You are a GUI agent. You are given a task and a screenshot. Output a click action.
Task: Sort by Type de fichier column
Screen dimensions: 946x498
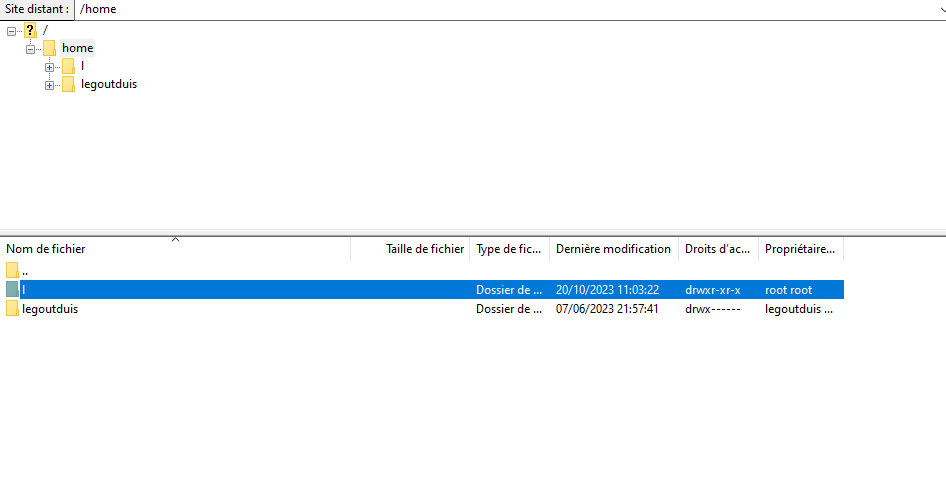click(510, 249)
